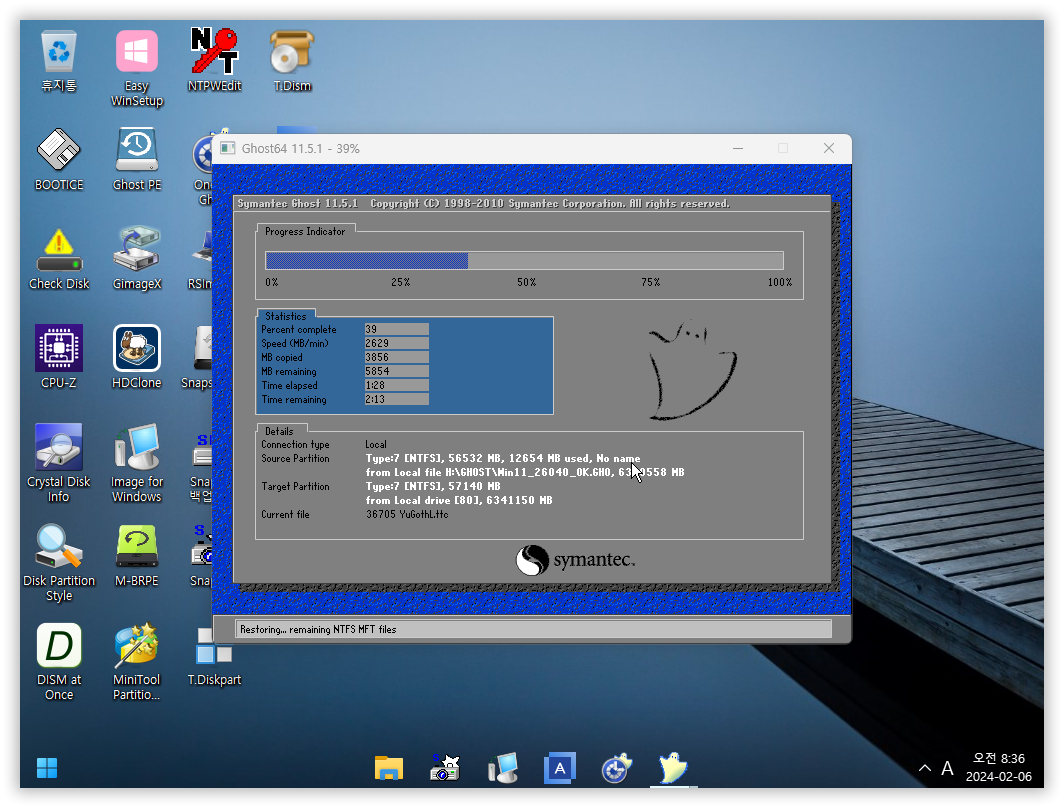This screenshot has height=808, width=1064.
Task: Open HDClone desktop shortcut
Action: [x=136, y=358]
